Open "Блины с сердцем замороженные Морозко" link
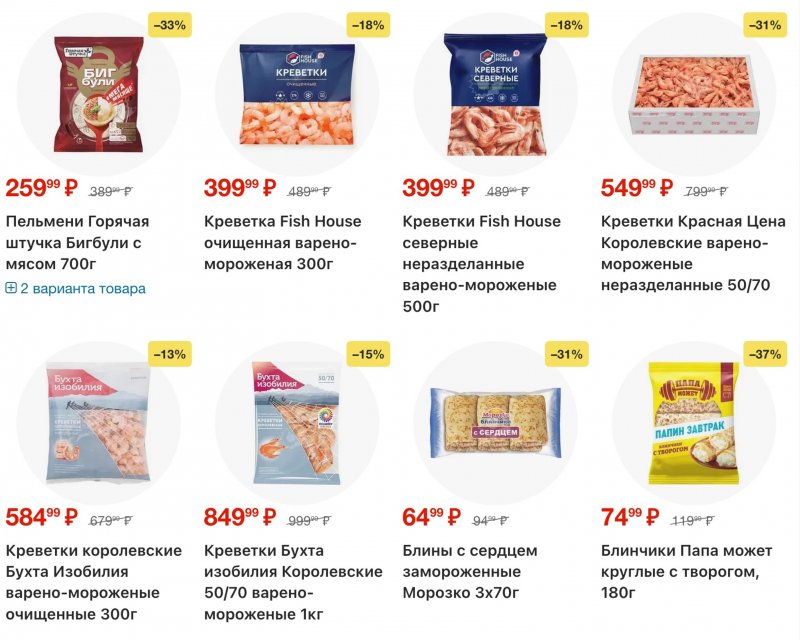800x640 pixels. (x=470, y=572)
